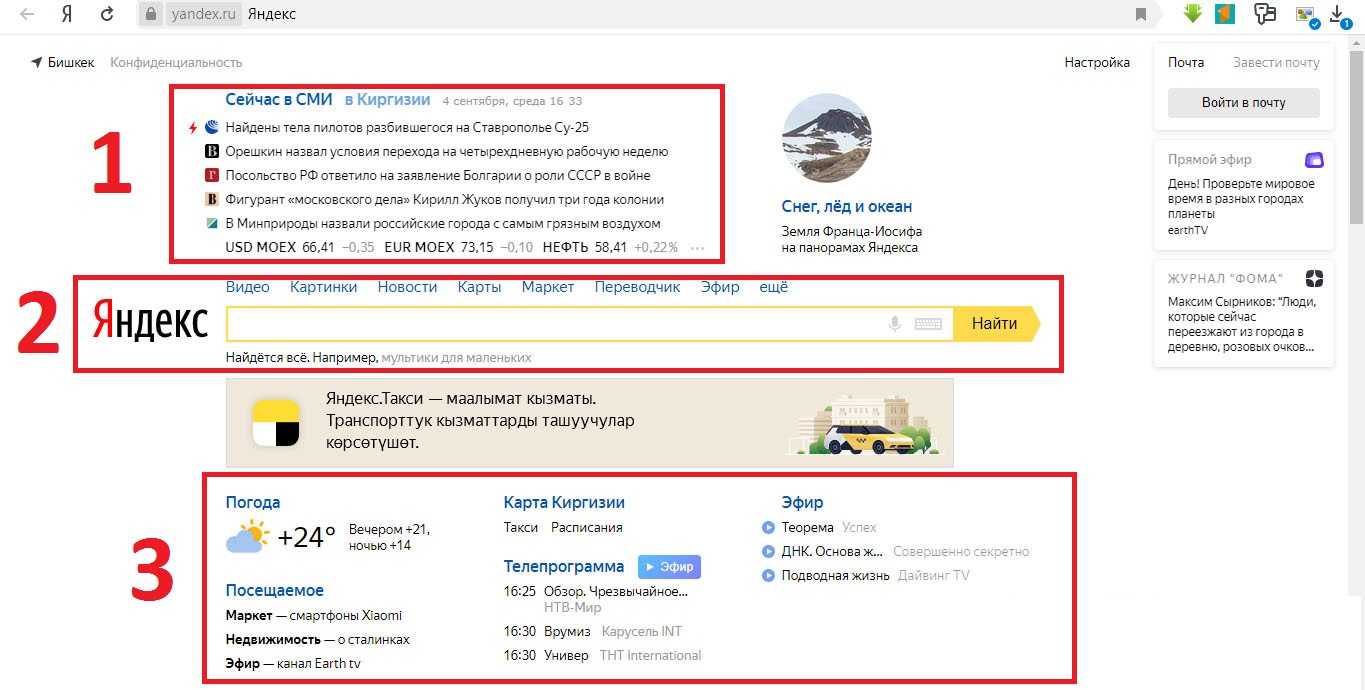
Task: Click the reload page icon
Action: click(x=107, y=14)
